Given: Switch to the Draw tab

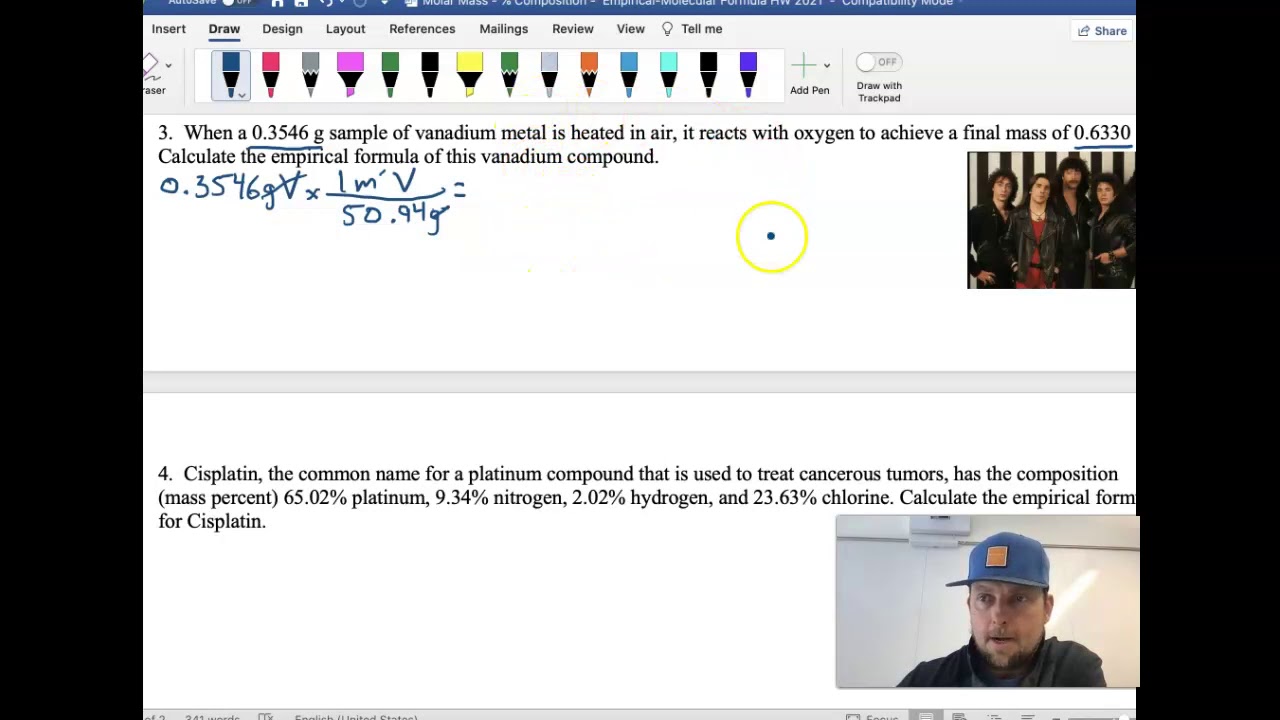Looking at the screenshot, I should (x=224, y=29).
